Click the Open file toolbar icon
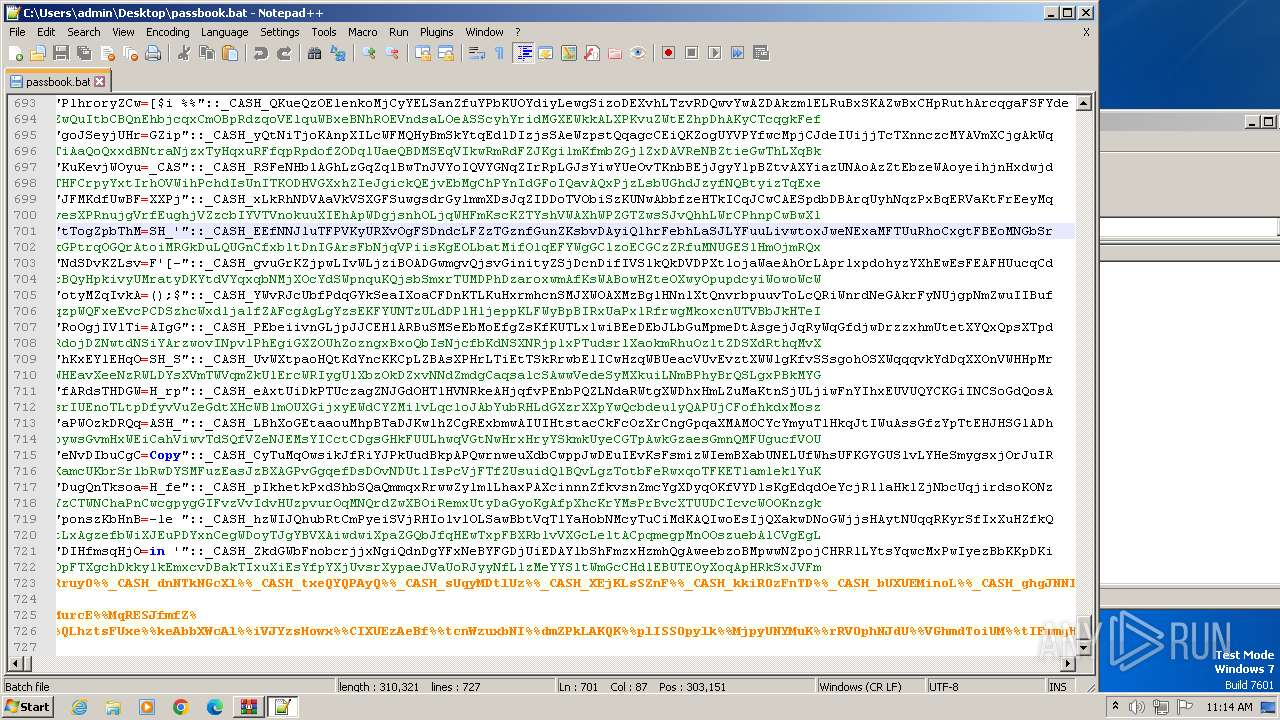Screen dimensions: 1280x720 pyautogui.click(x=38, y=53)
